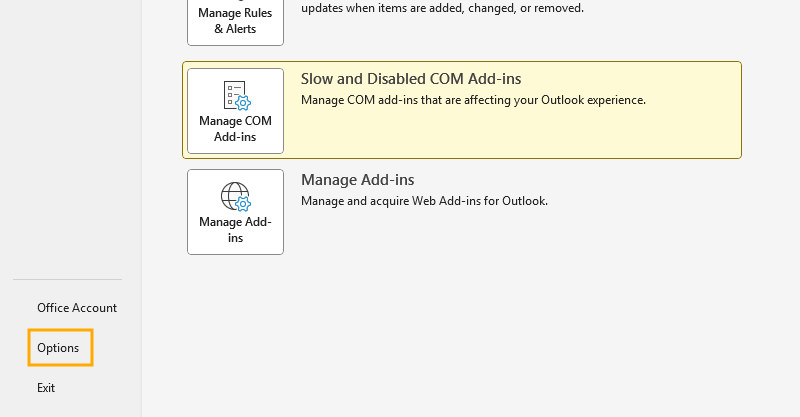
Task: Click the Manage COM Add-ins checklist icon
Action: pos(237,95)
